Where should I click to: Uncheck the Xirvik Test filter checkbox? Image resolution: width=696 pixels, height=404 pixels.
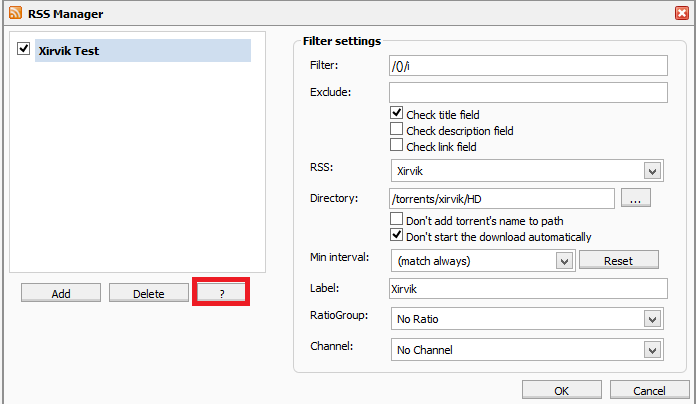(x=24, y=48)
